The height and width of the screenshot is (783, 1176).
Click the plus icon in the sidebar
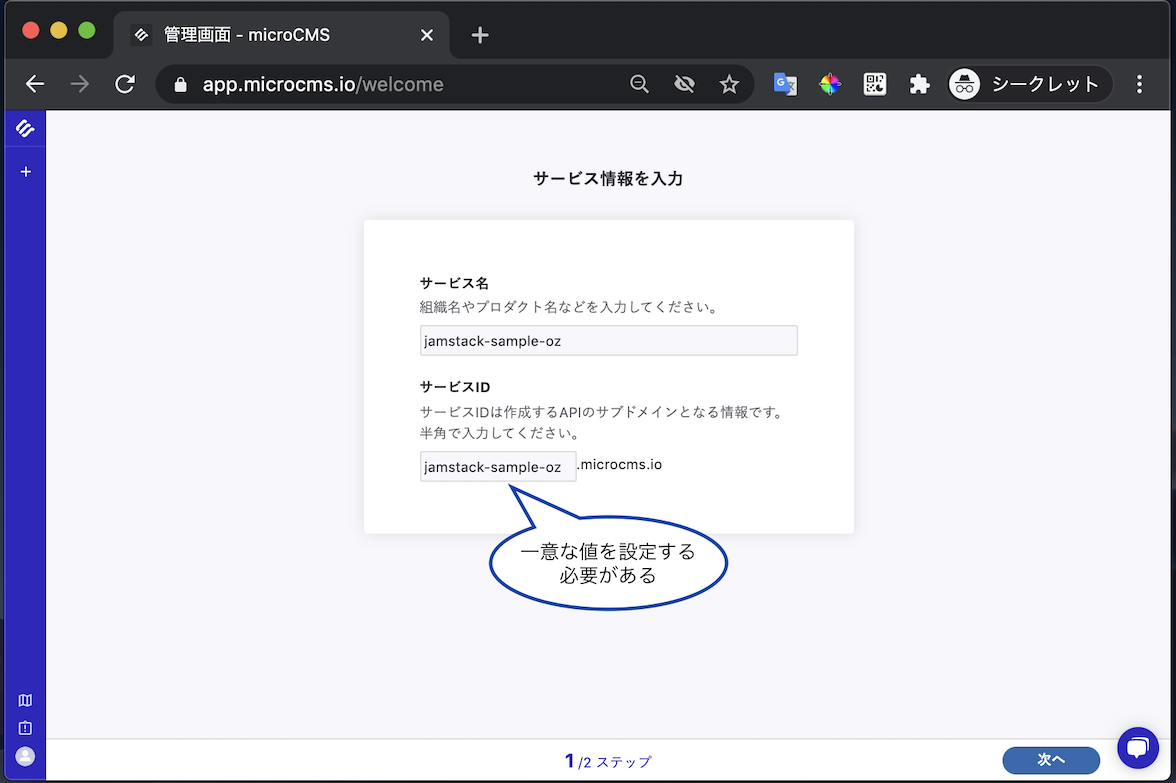click(x=26, y=172)
